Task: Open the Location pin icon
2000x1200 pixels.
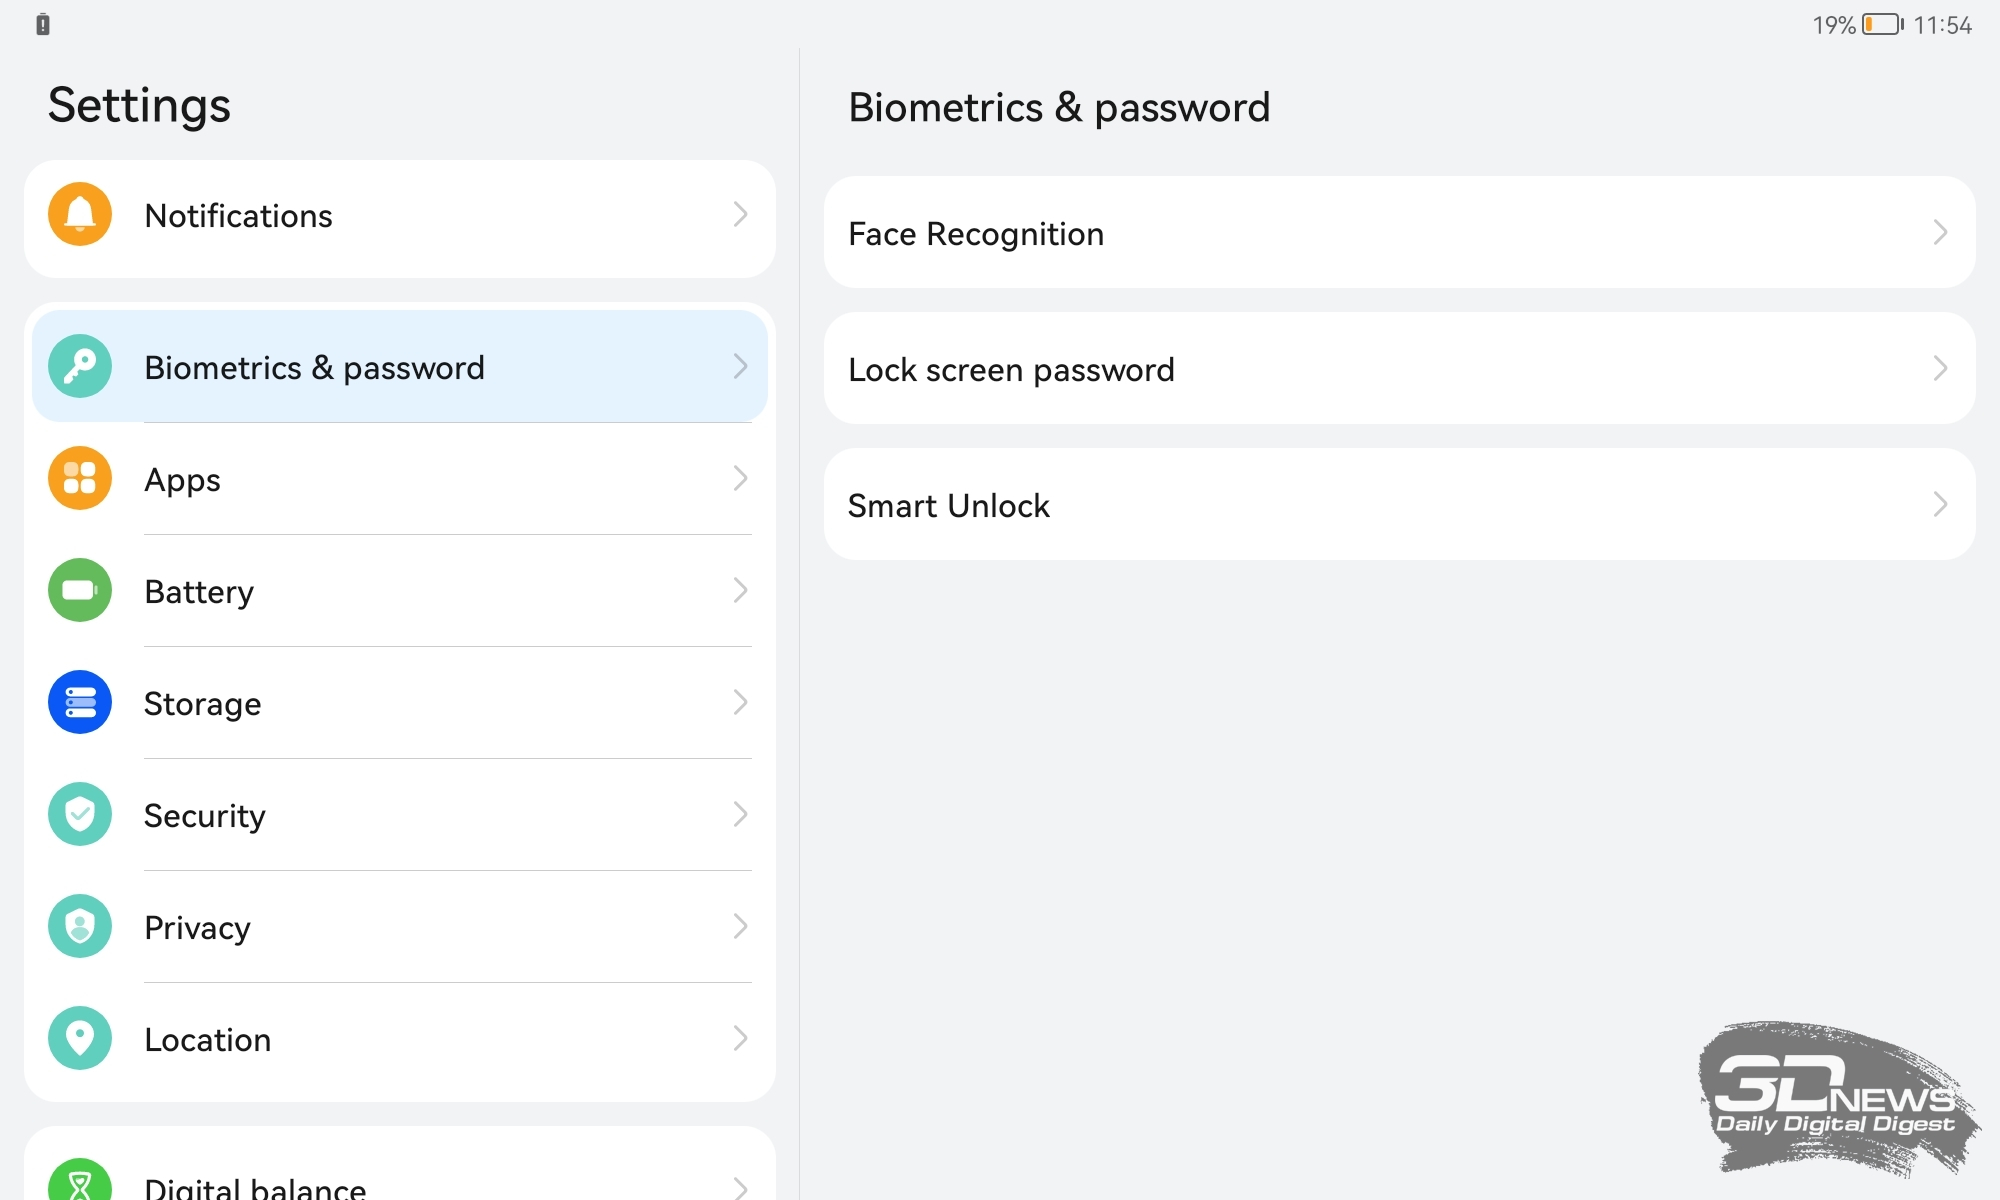Action: click(80, 1038)
